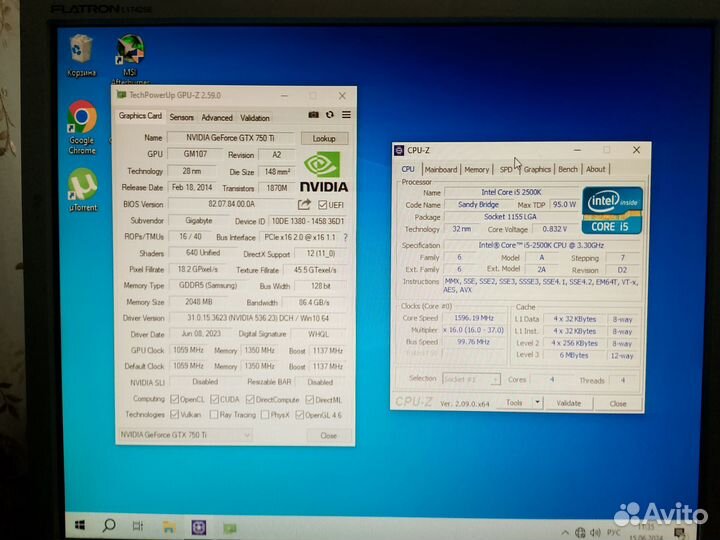Screen dimensions: 720x540
Task: Switch to the Graphics tab in CPU-Z
Action: pyautogui.click(x=537, y=169)
